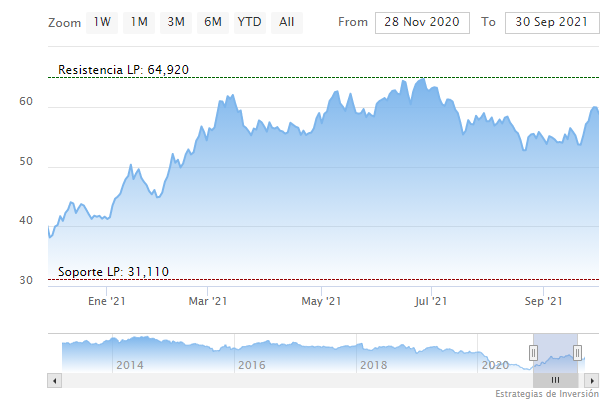
Task: Switch zoom range to 6M
Action: [x=212, y=21]
